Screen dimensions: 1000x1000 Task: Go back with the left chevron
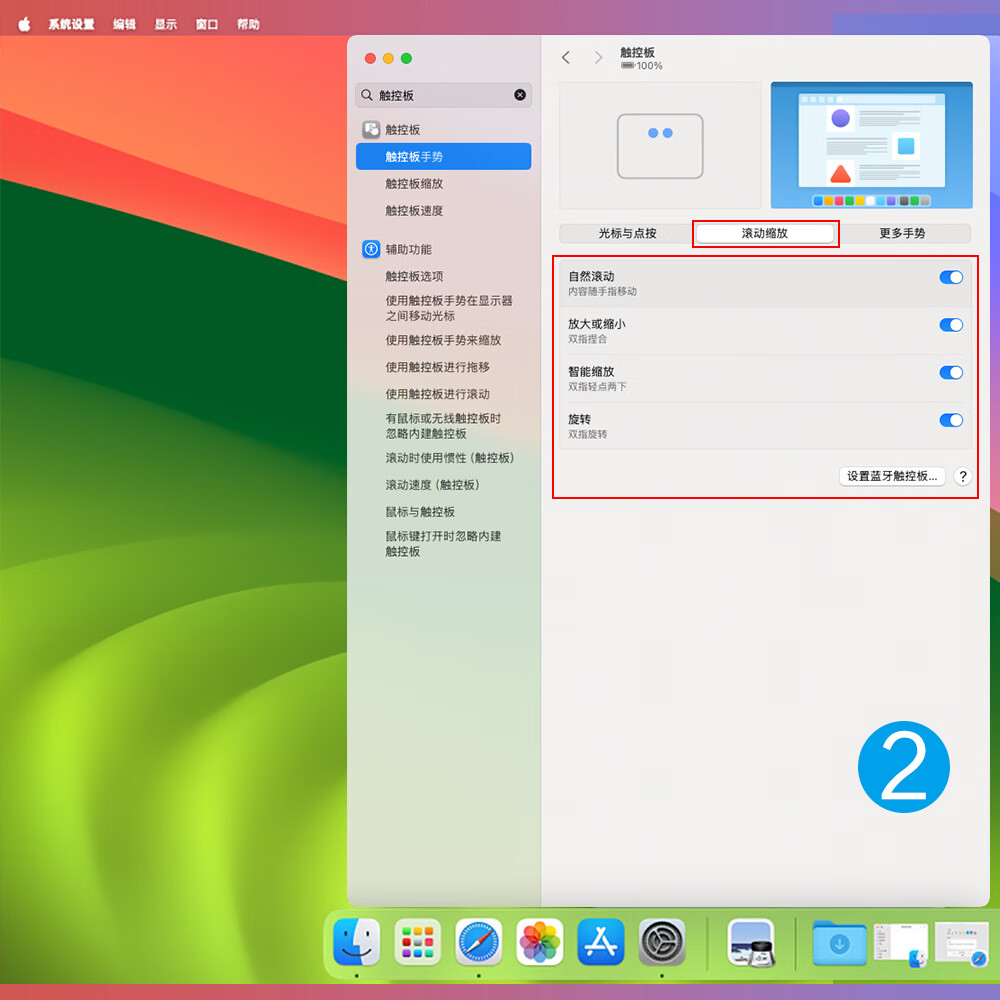566,57
